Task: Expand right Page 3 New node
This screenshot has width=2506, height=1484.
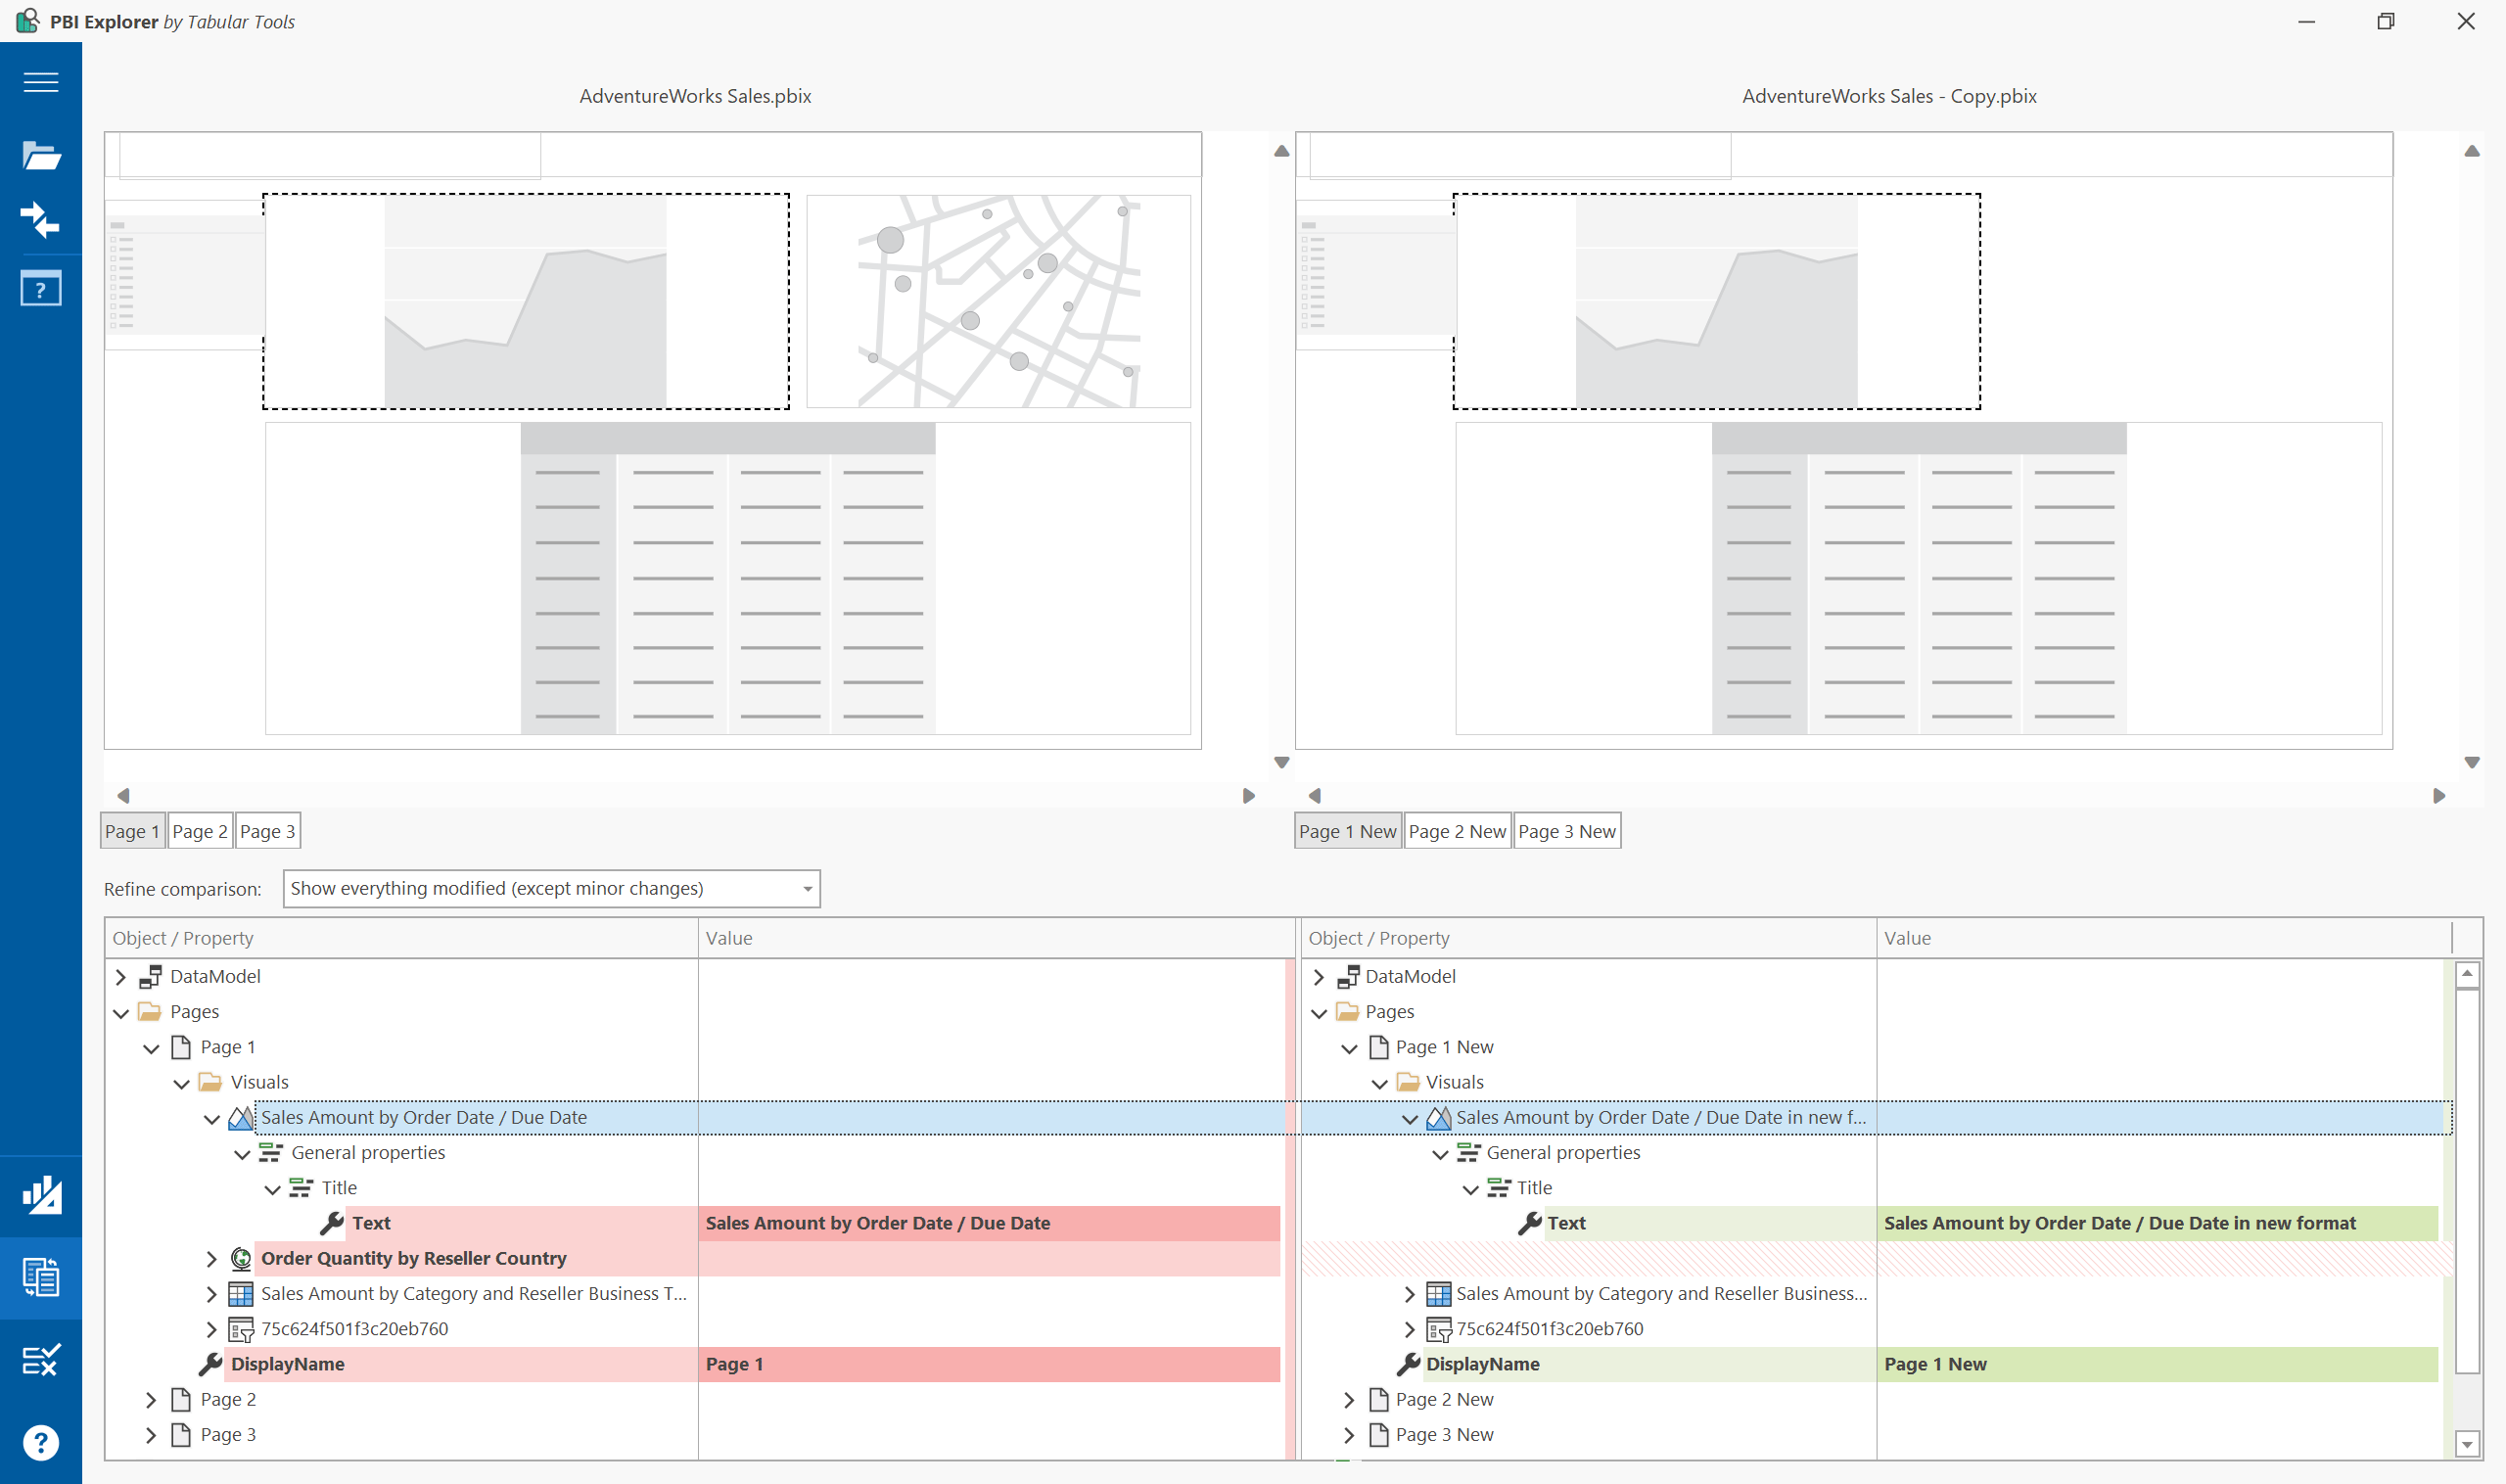Action: [1349, 1435]
